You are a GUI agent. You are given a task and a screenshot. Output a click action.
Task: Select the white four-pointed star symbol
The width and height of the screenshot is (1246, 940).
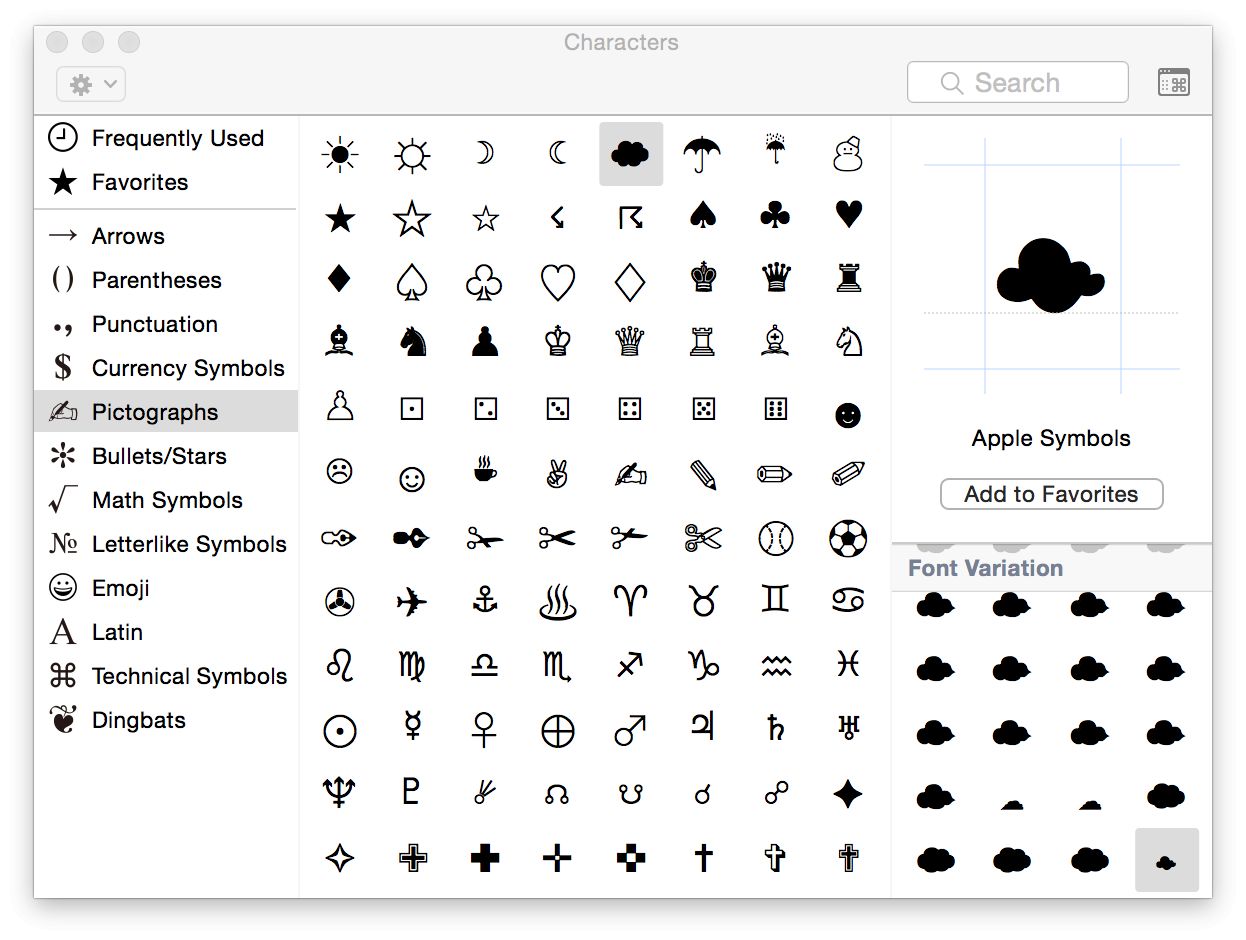[340, 857]
